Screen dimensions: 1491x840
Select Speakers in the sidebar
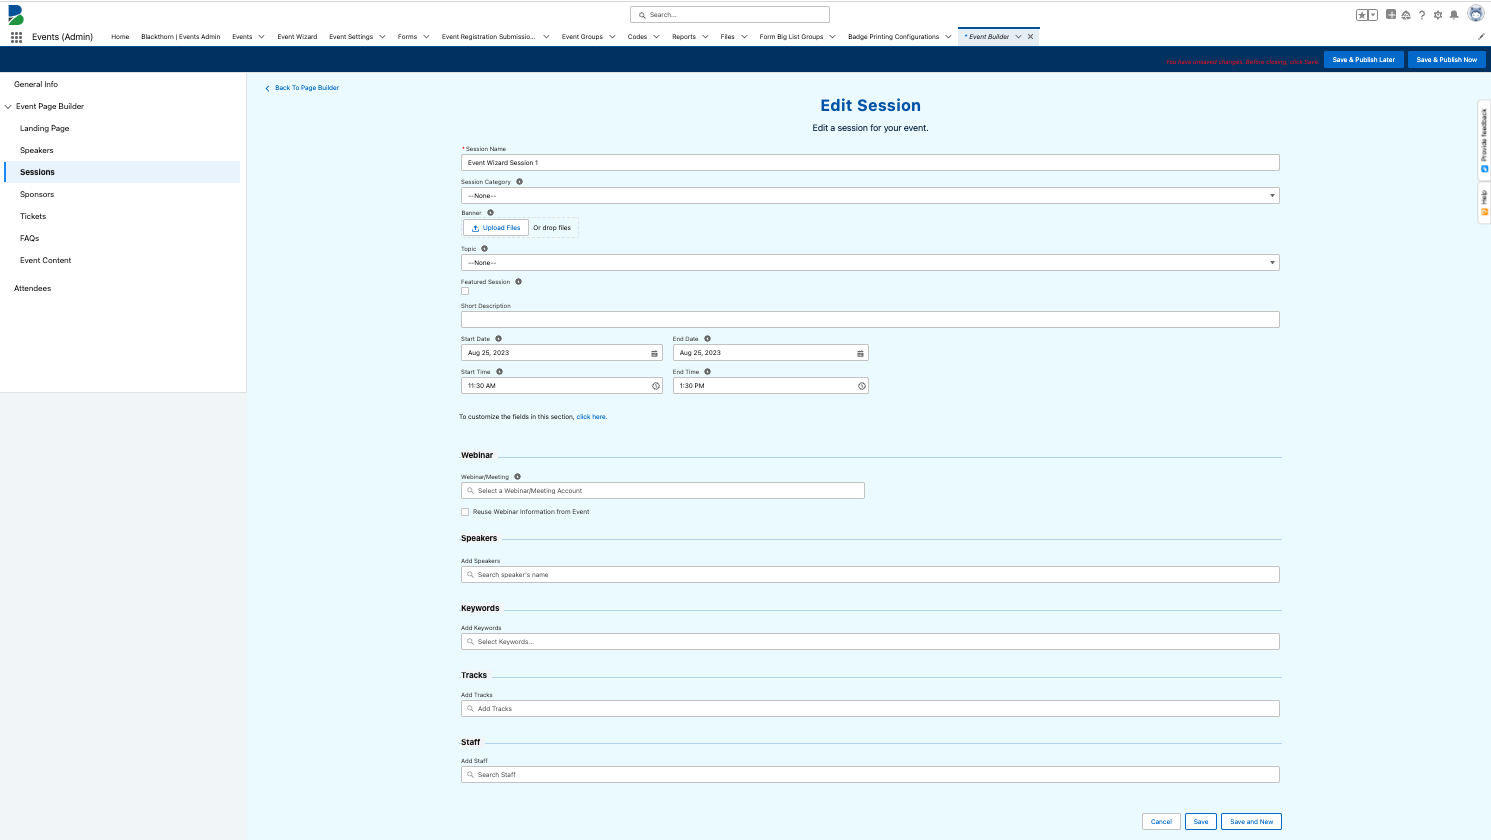coord(37,151)
